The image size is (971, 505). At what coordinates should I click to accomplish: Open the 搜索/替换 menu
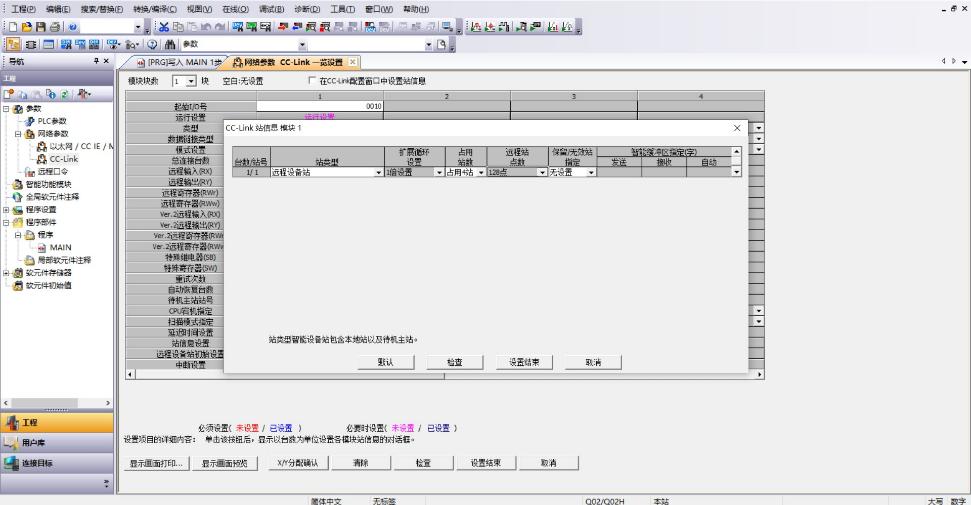(x=102, y=9)
